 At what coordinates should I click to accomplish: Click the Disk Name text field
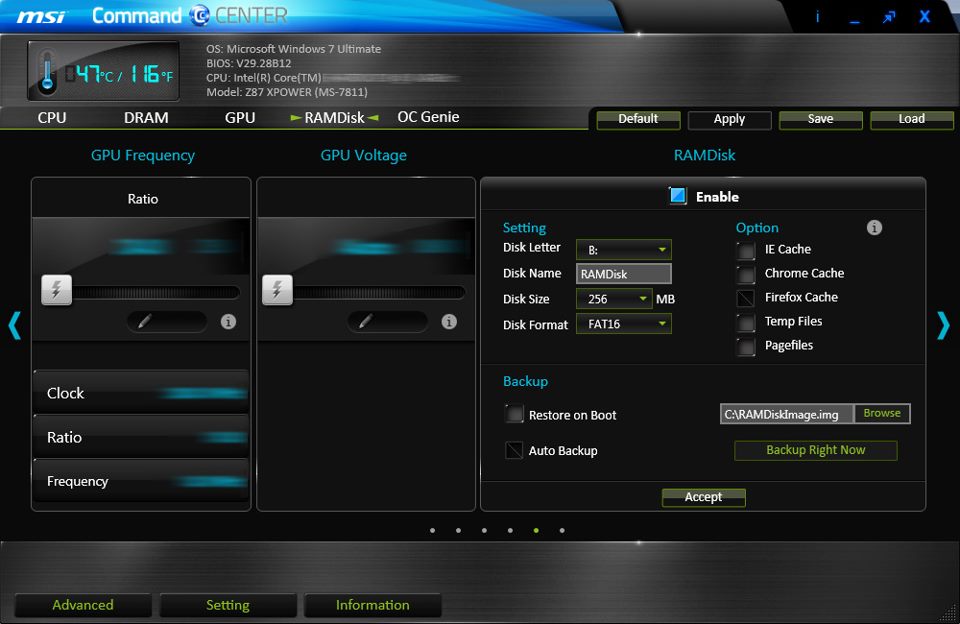pyautogui.click(x=624, y=274)
